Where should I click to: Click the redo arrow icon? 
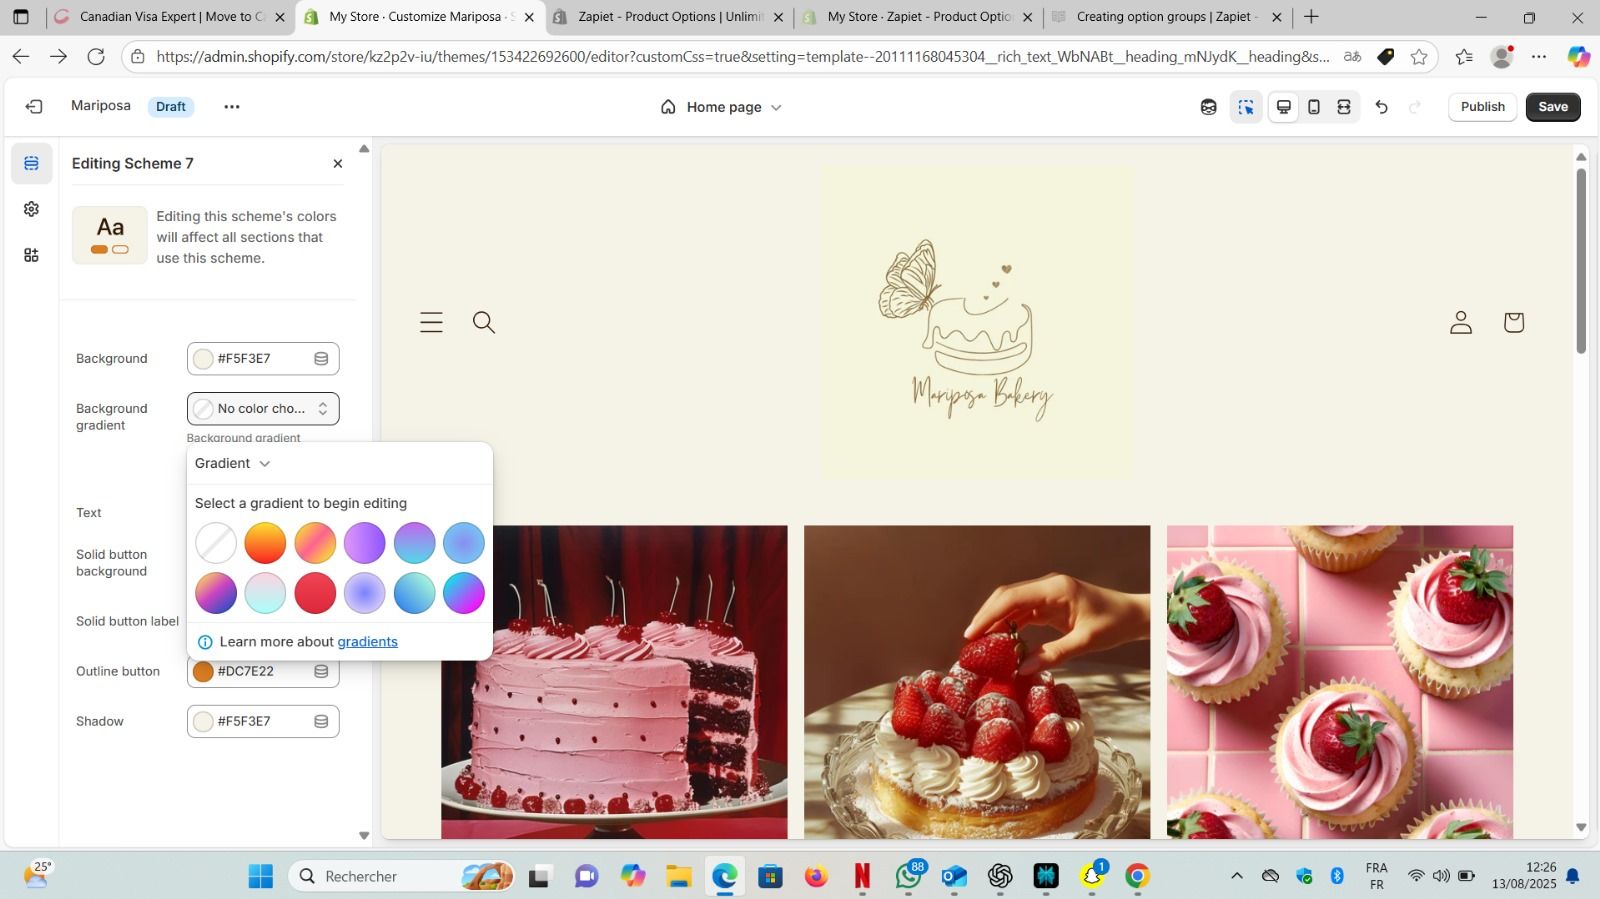(x=1415, y=107)
